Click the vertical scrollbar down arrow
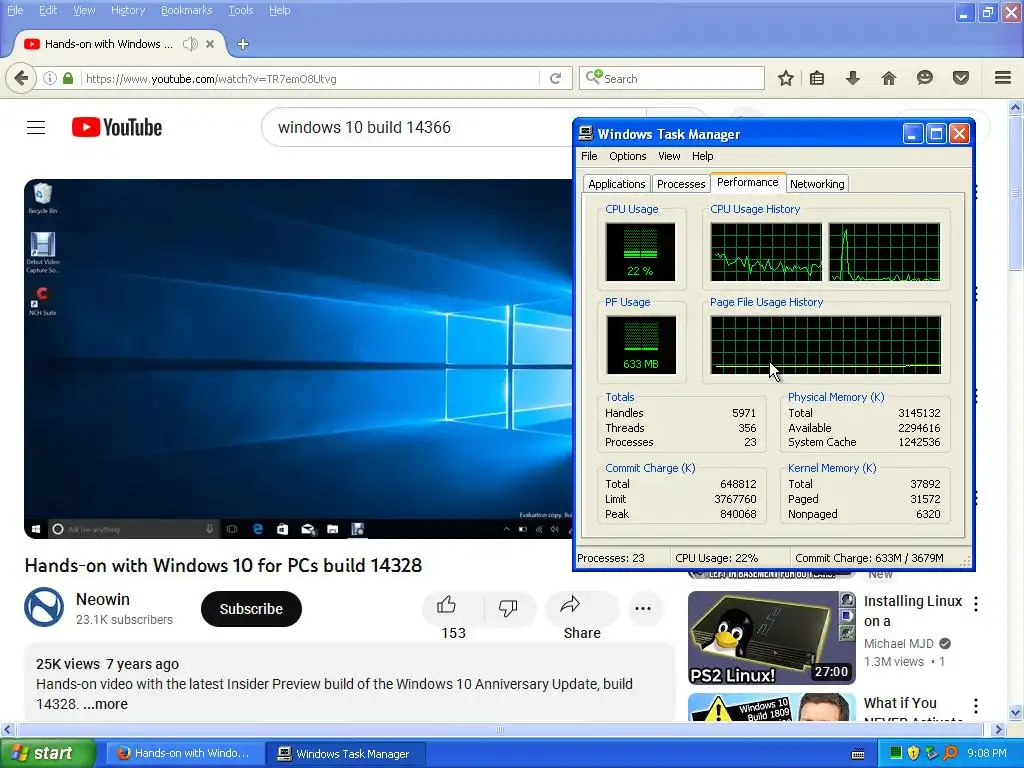The width and height of the screenshot is (1024, 768). [1016, 712]
